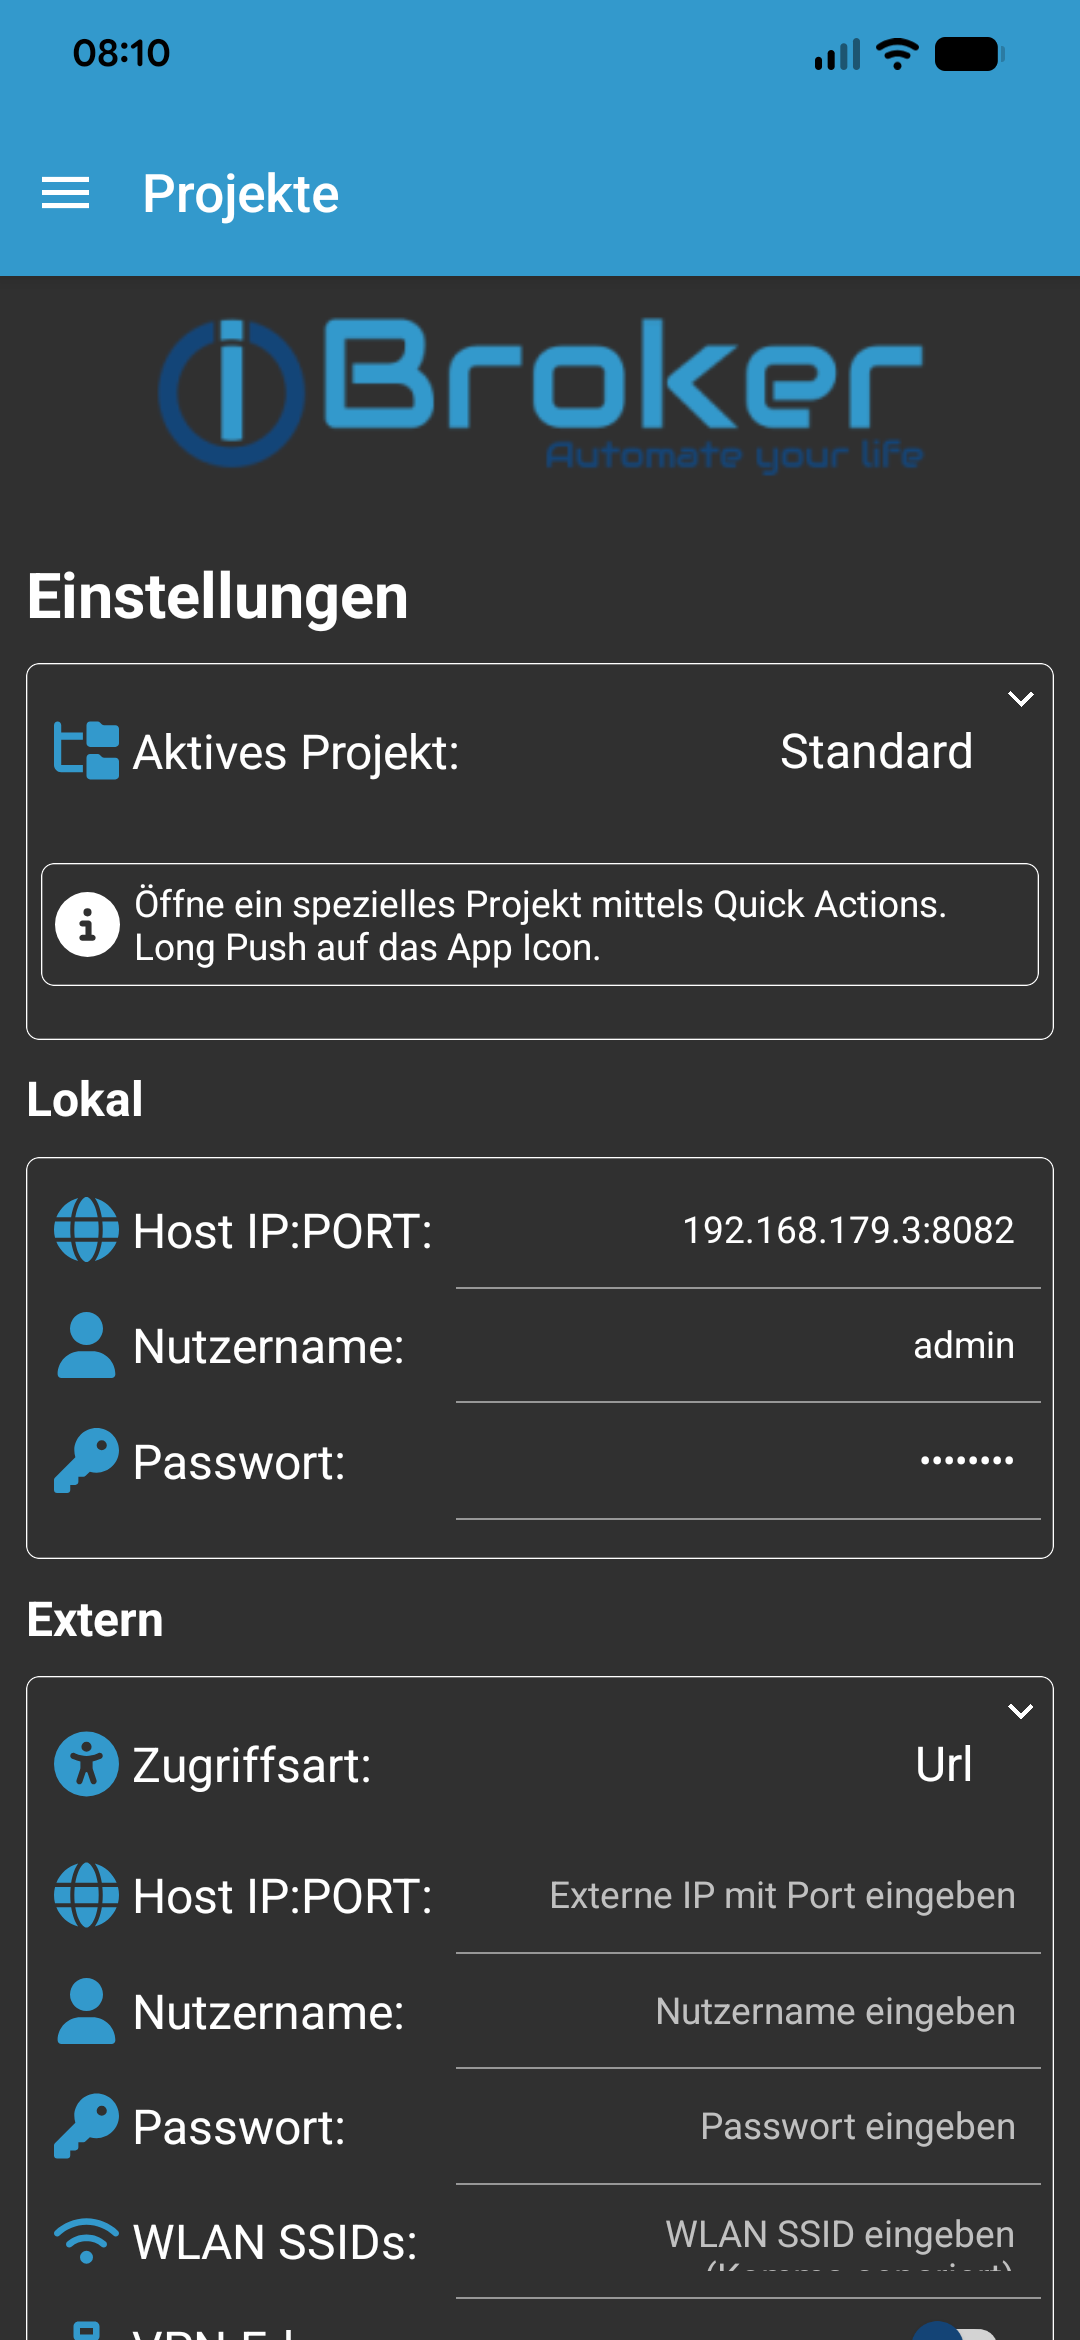Tap the ioBroker logo banner
Viewport: 1080px width, 2340px height.
540,394
